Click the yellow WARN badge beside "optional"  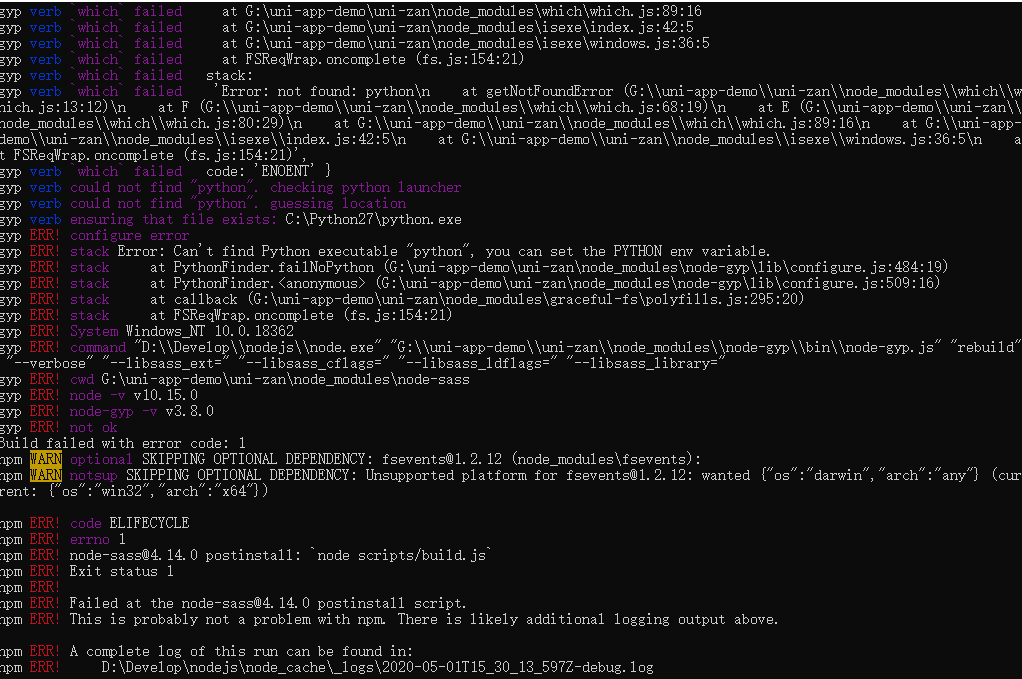click(45, 459)
